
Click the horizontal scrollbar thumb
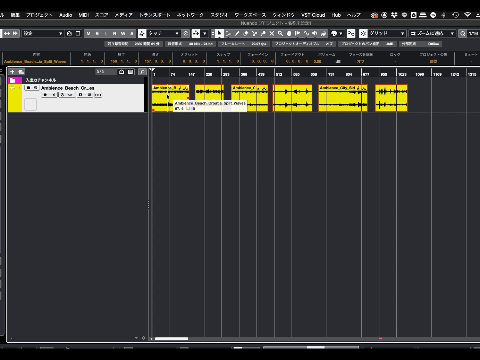171,339
